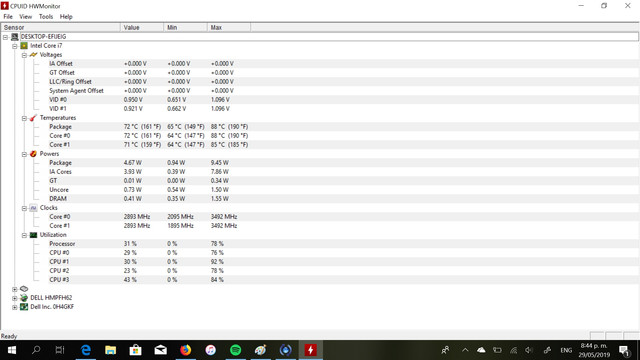Open File Explorer from taskbar
Image resolution: width=640 pixels, height=360 pixels.
click(x=111, y=350)
